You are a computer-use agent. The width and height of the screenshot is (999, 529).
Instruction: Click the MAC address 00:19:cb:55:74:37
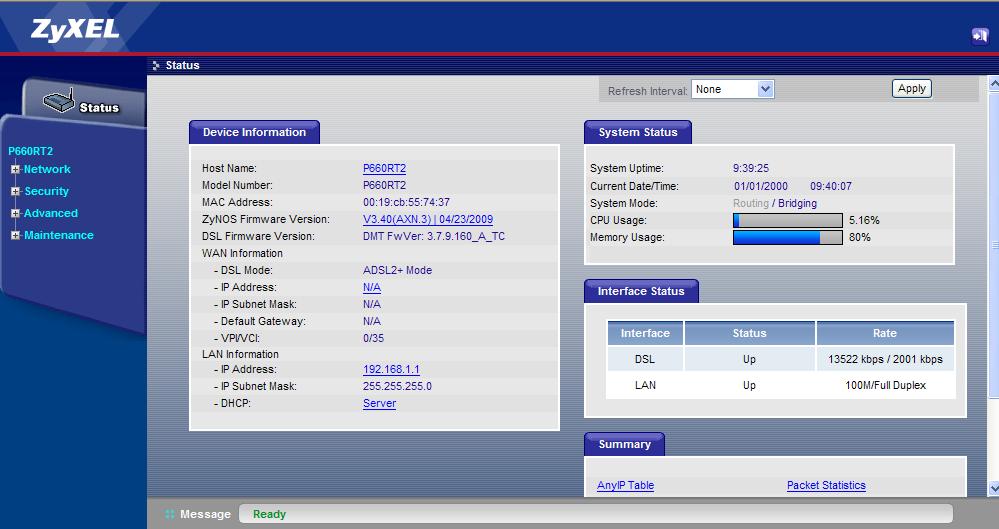[x=406, y=202]
